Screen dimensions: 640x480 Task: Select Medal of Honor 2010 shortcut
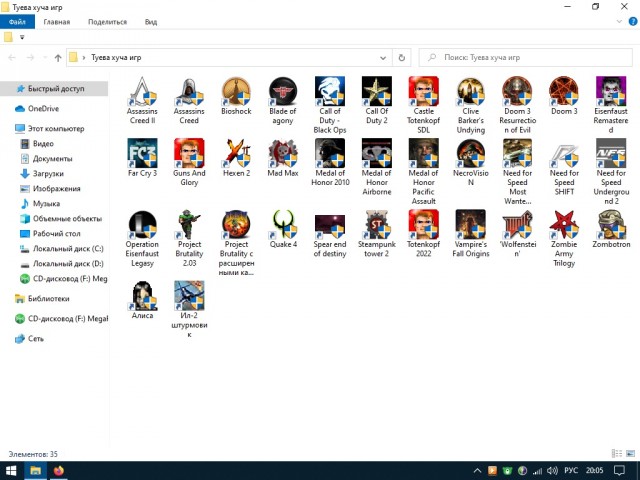coord(330,162)
